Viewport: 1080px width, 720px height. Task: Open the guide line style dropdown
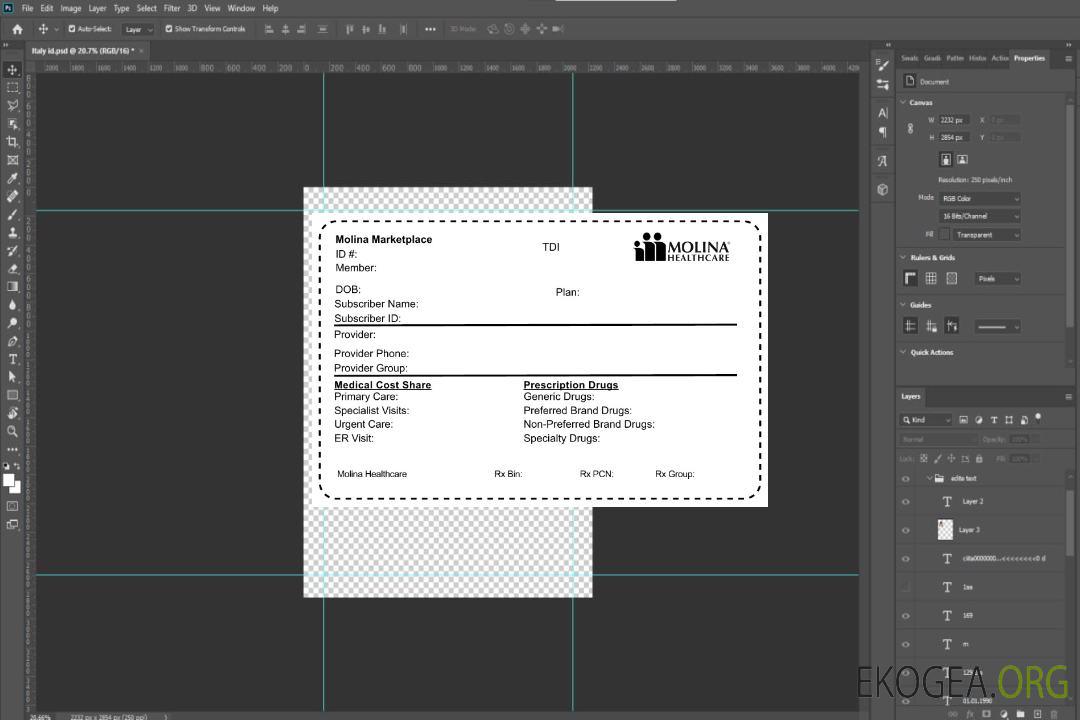coord(998,327)
